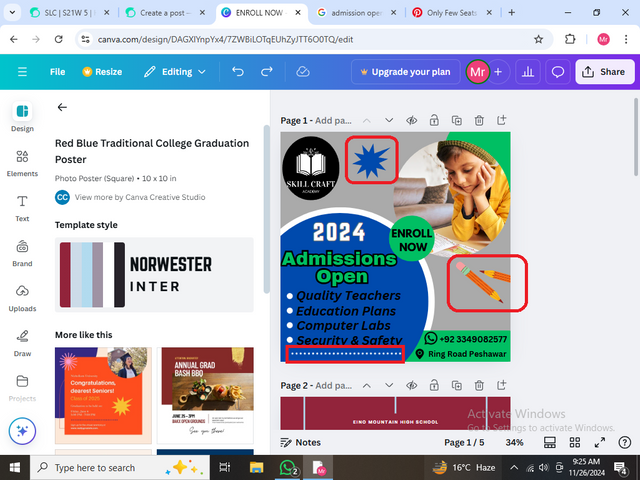
Task: Open Canva Magic assistant sparkle button
Action: [22, 431]
